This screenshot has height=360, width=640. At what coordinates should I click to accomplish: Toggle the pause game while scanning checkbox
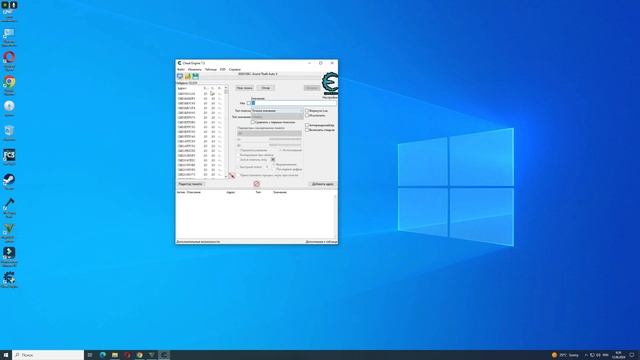click(239, 175)
